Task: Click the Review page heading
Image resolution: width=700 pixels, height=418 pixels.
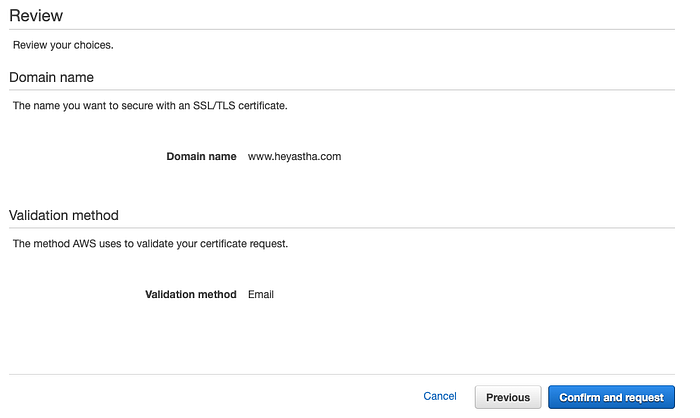Action: pos(36,16)
